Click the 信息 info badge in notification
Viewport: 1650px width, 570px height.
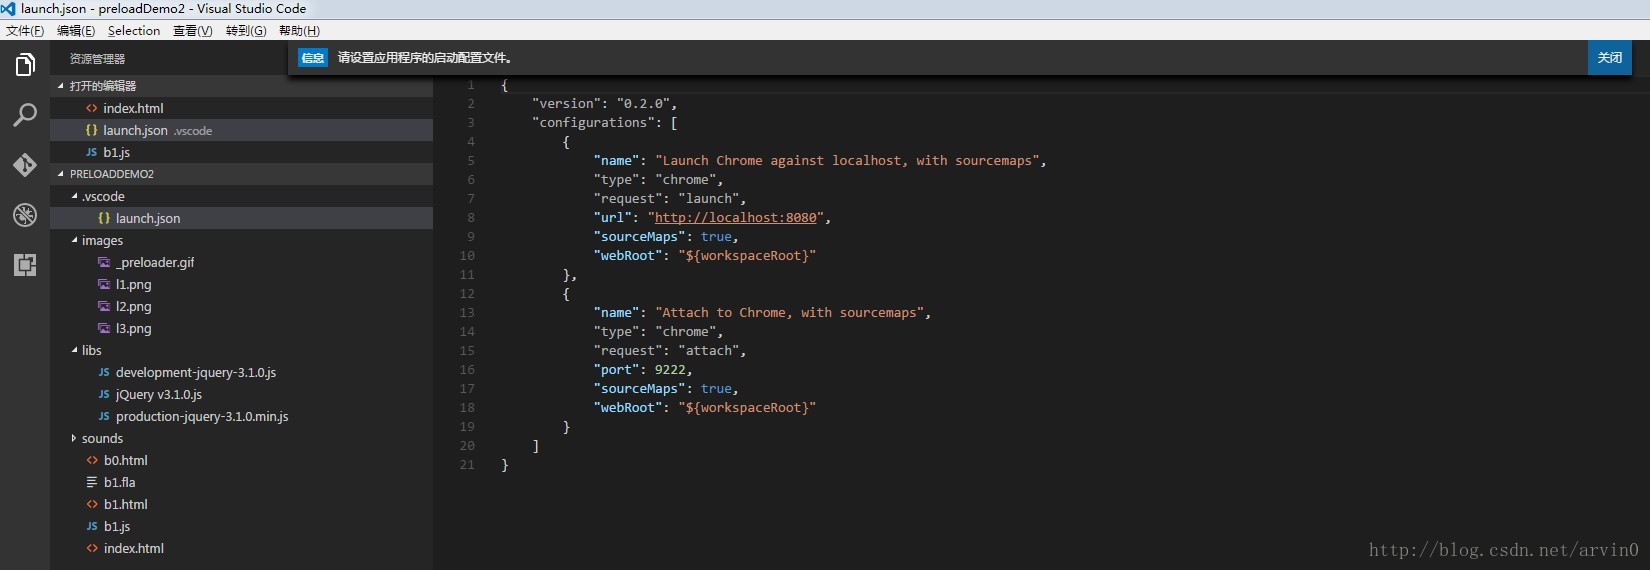(x=313, y=58)
